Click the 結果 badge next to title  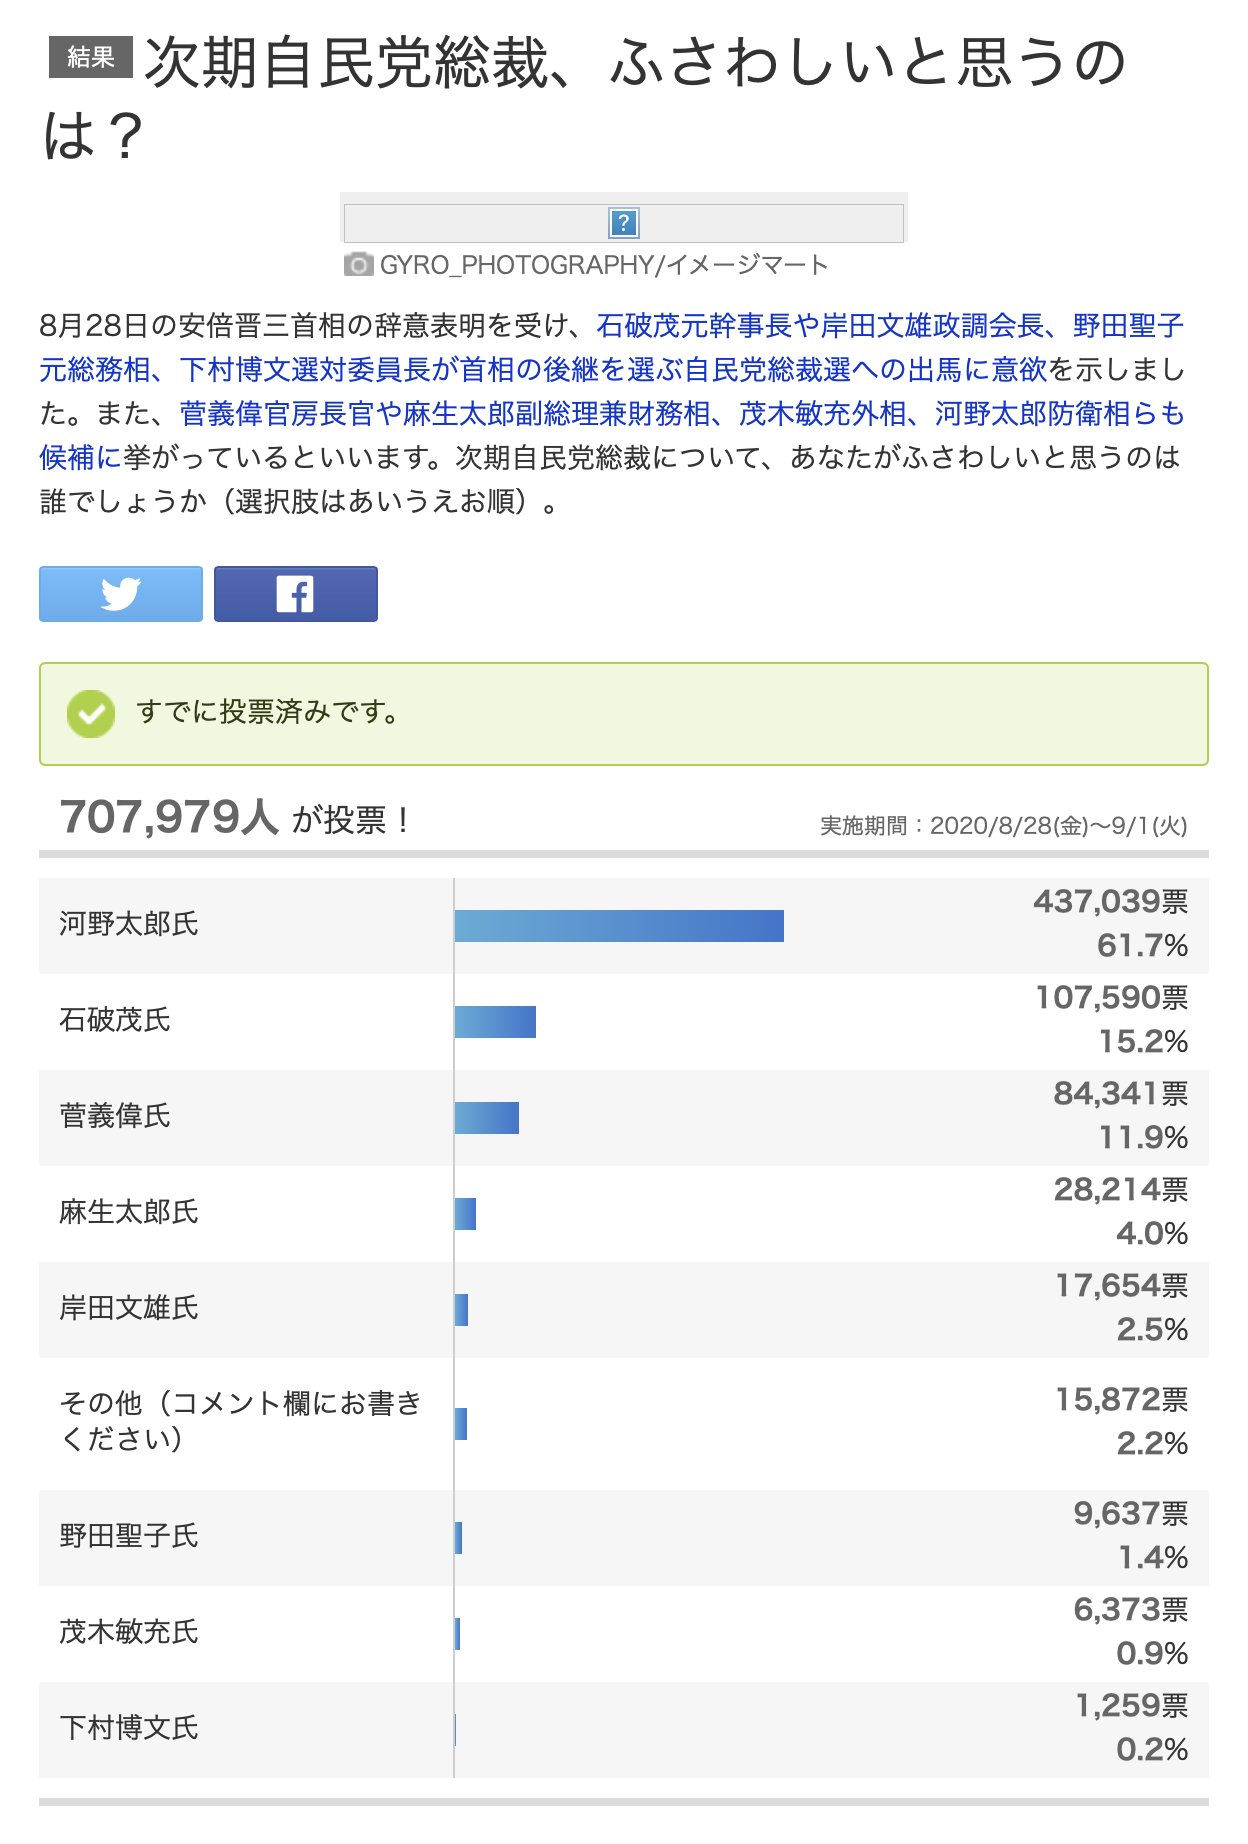click(90, 58)
